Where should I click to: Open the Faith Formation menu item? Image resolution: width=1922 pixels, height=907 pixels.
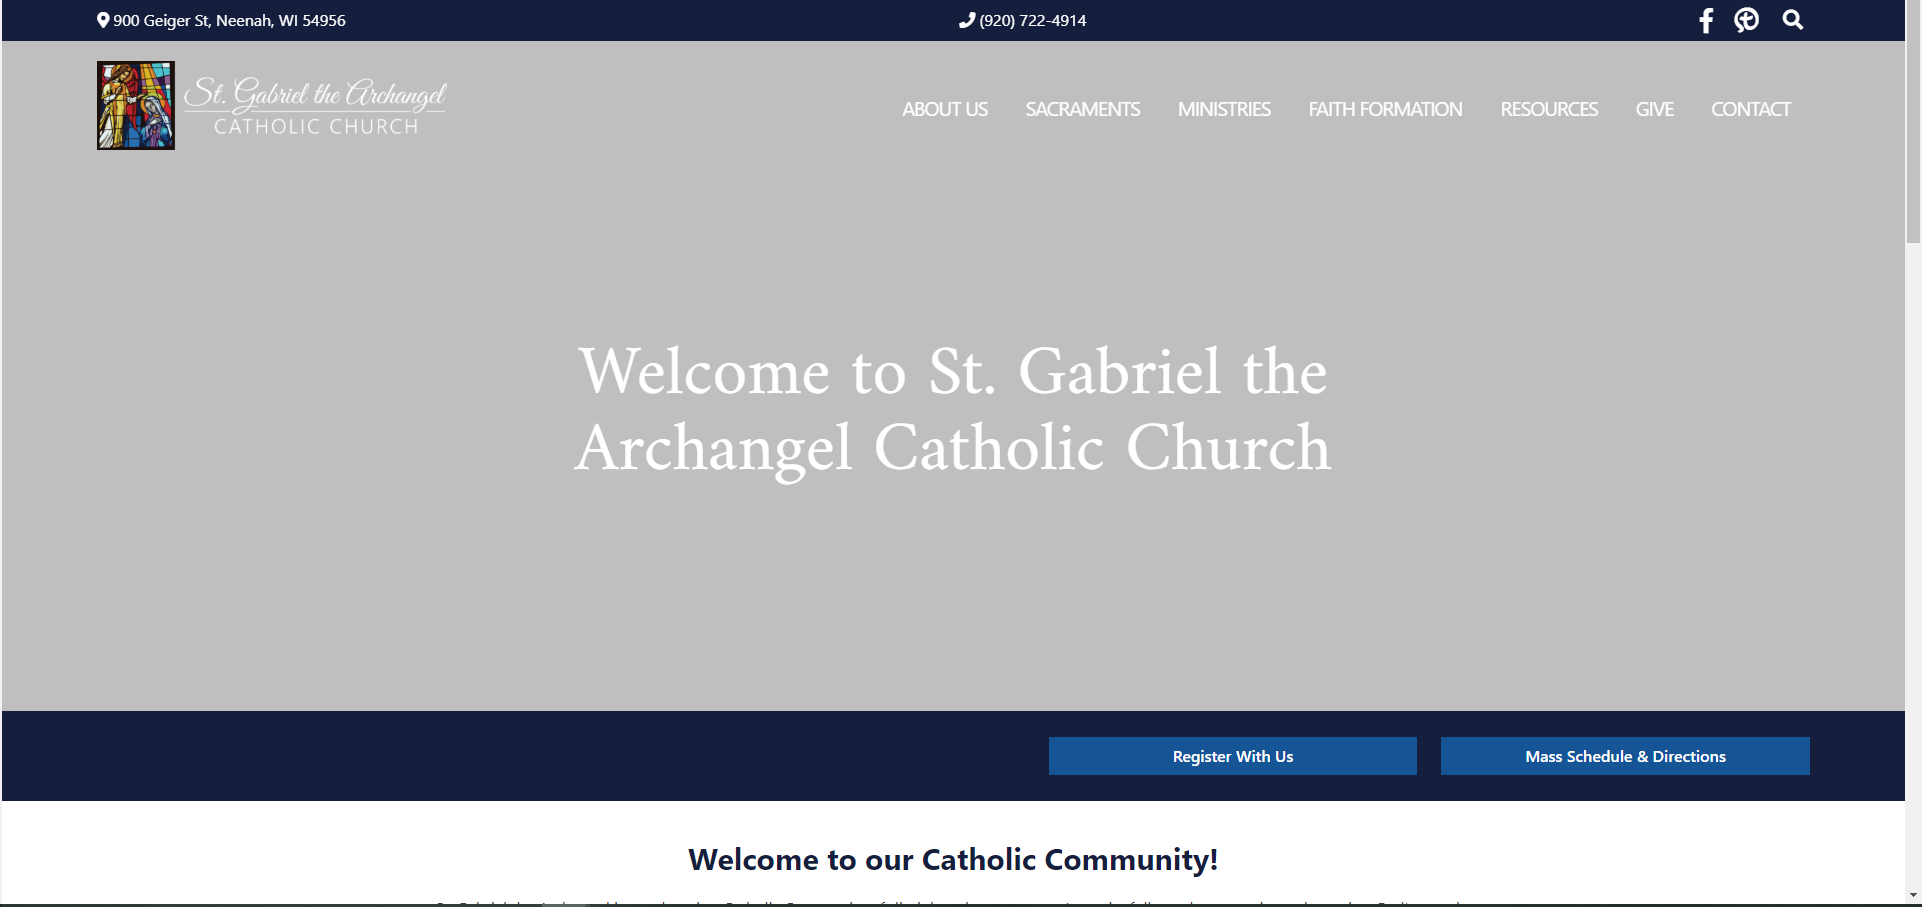(x=1385, y=109)
